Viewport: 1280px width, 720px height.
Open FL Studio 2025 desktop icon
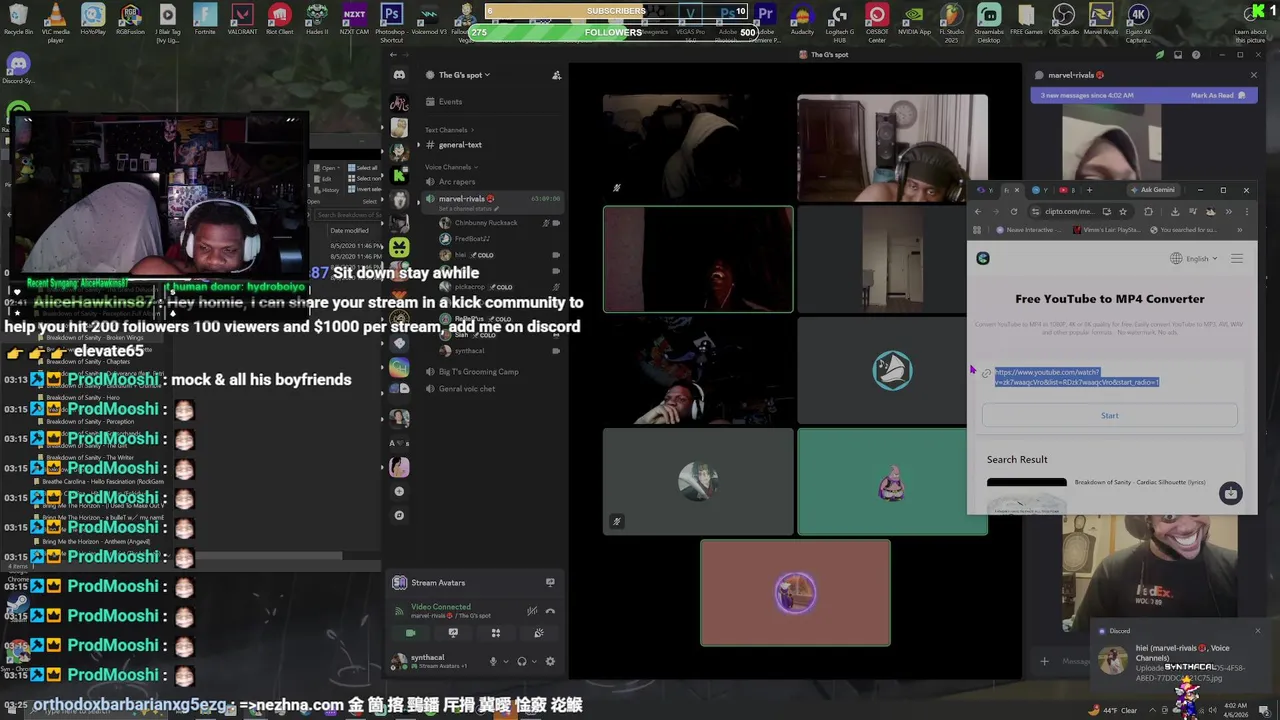point(952,22)
